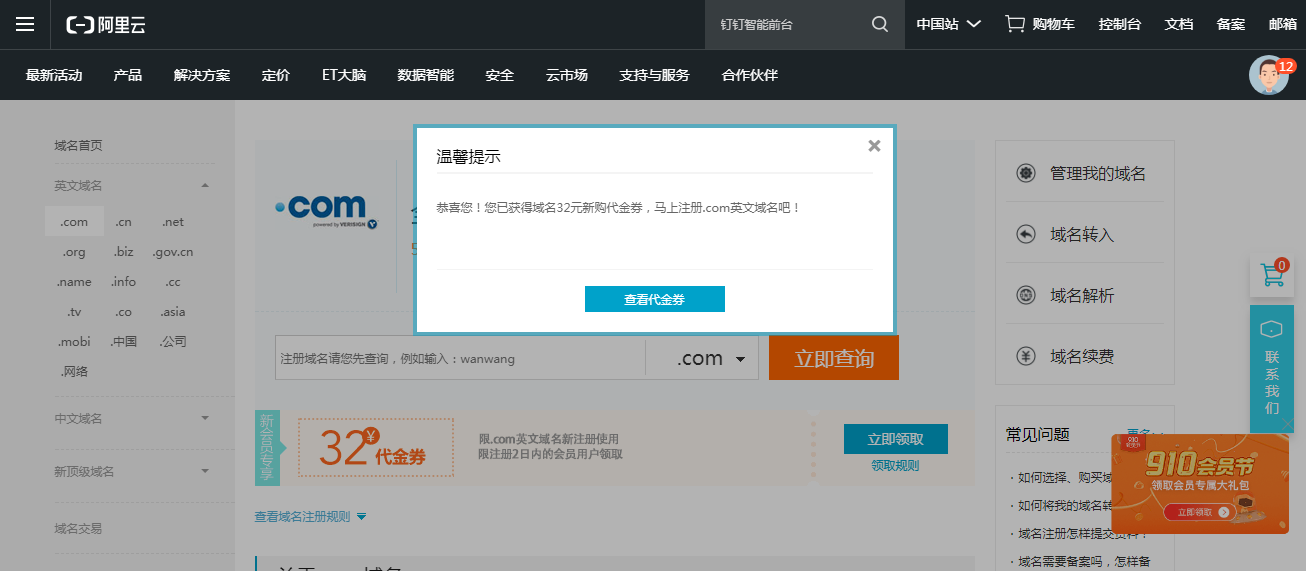Open 联系我们 contact side widget

[1272, 370]
